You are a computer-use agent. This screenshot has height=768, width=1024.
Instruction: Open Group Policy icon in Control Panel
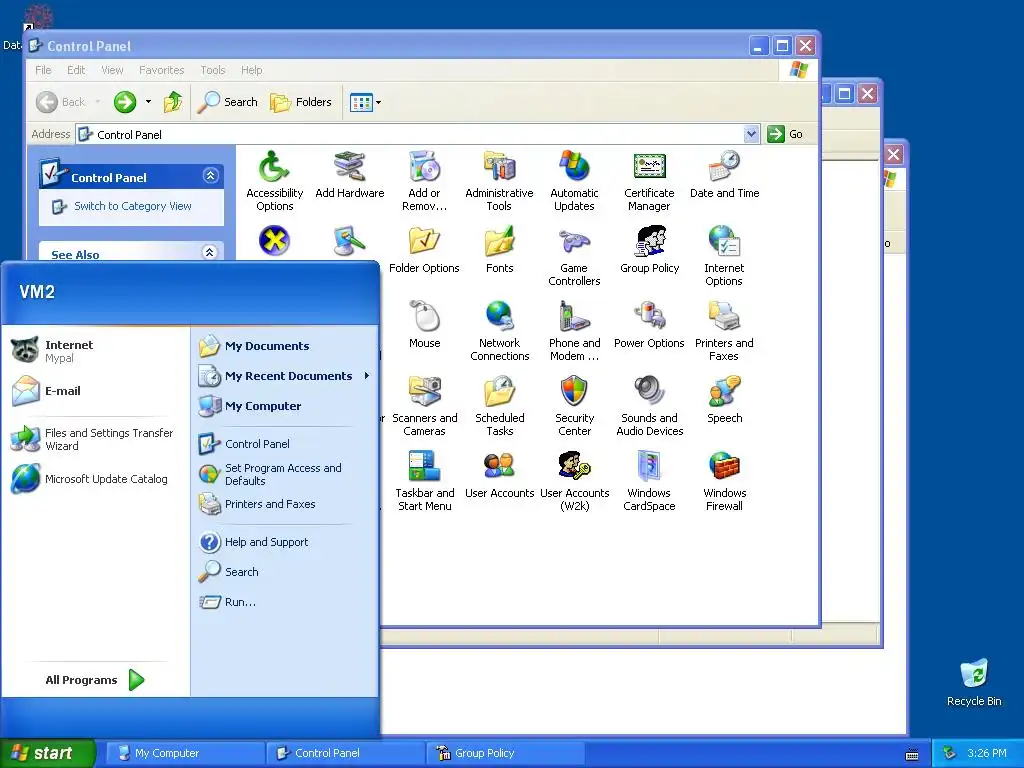point(650,249)
